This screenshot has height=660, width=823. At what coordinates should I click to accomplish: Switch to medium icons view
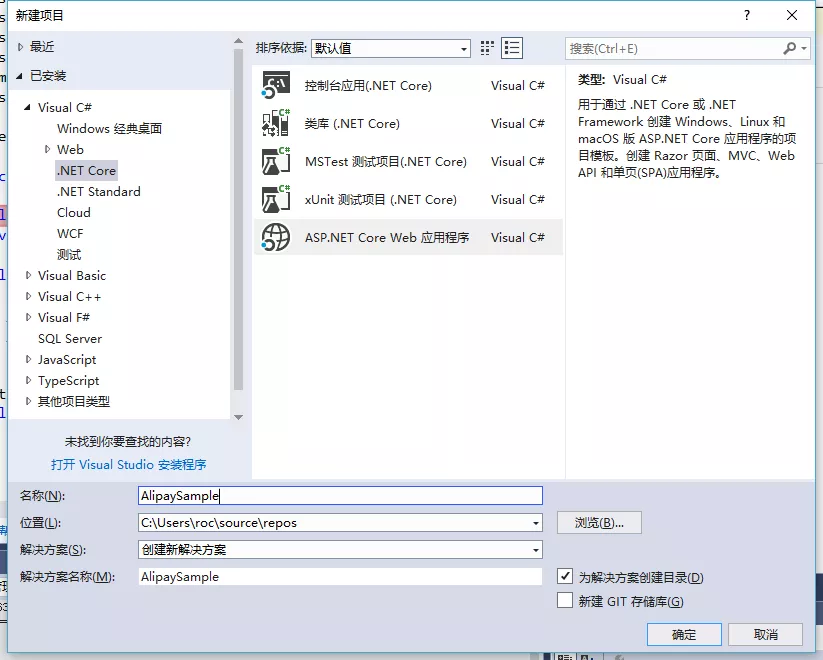pos(487,47)
